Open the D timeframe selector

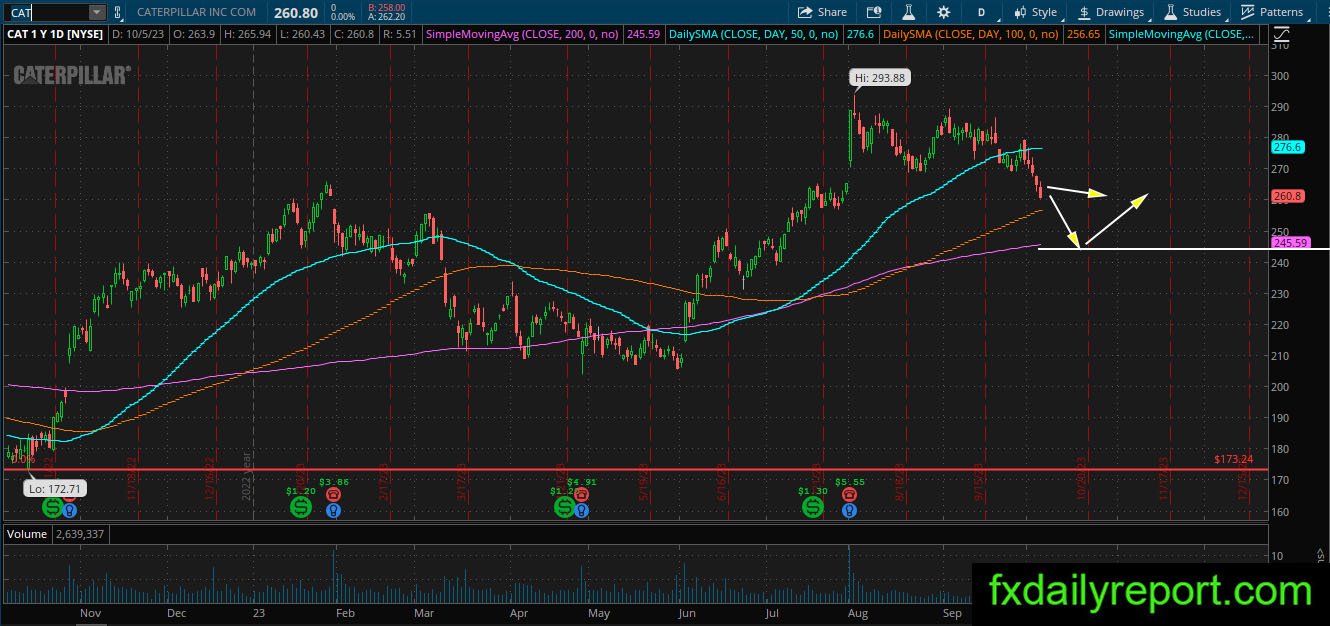(981, 12)
